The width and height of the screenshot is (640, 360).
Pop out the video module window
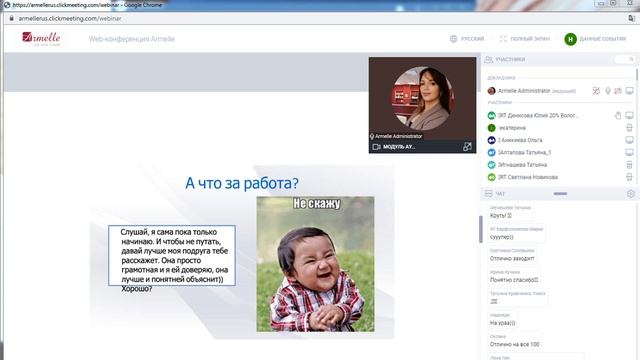point(467,147)
